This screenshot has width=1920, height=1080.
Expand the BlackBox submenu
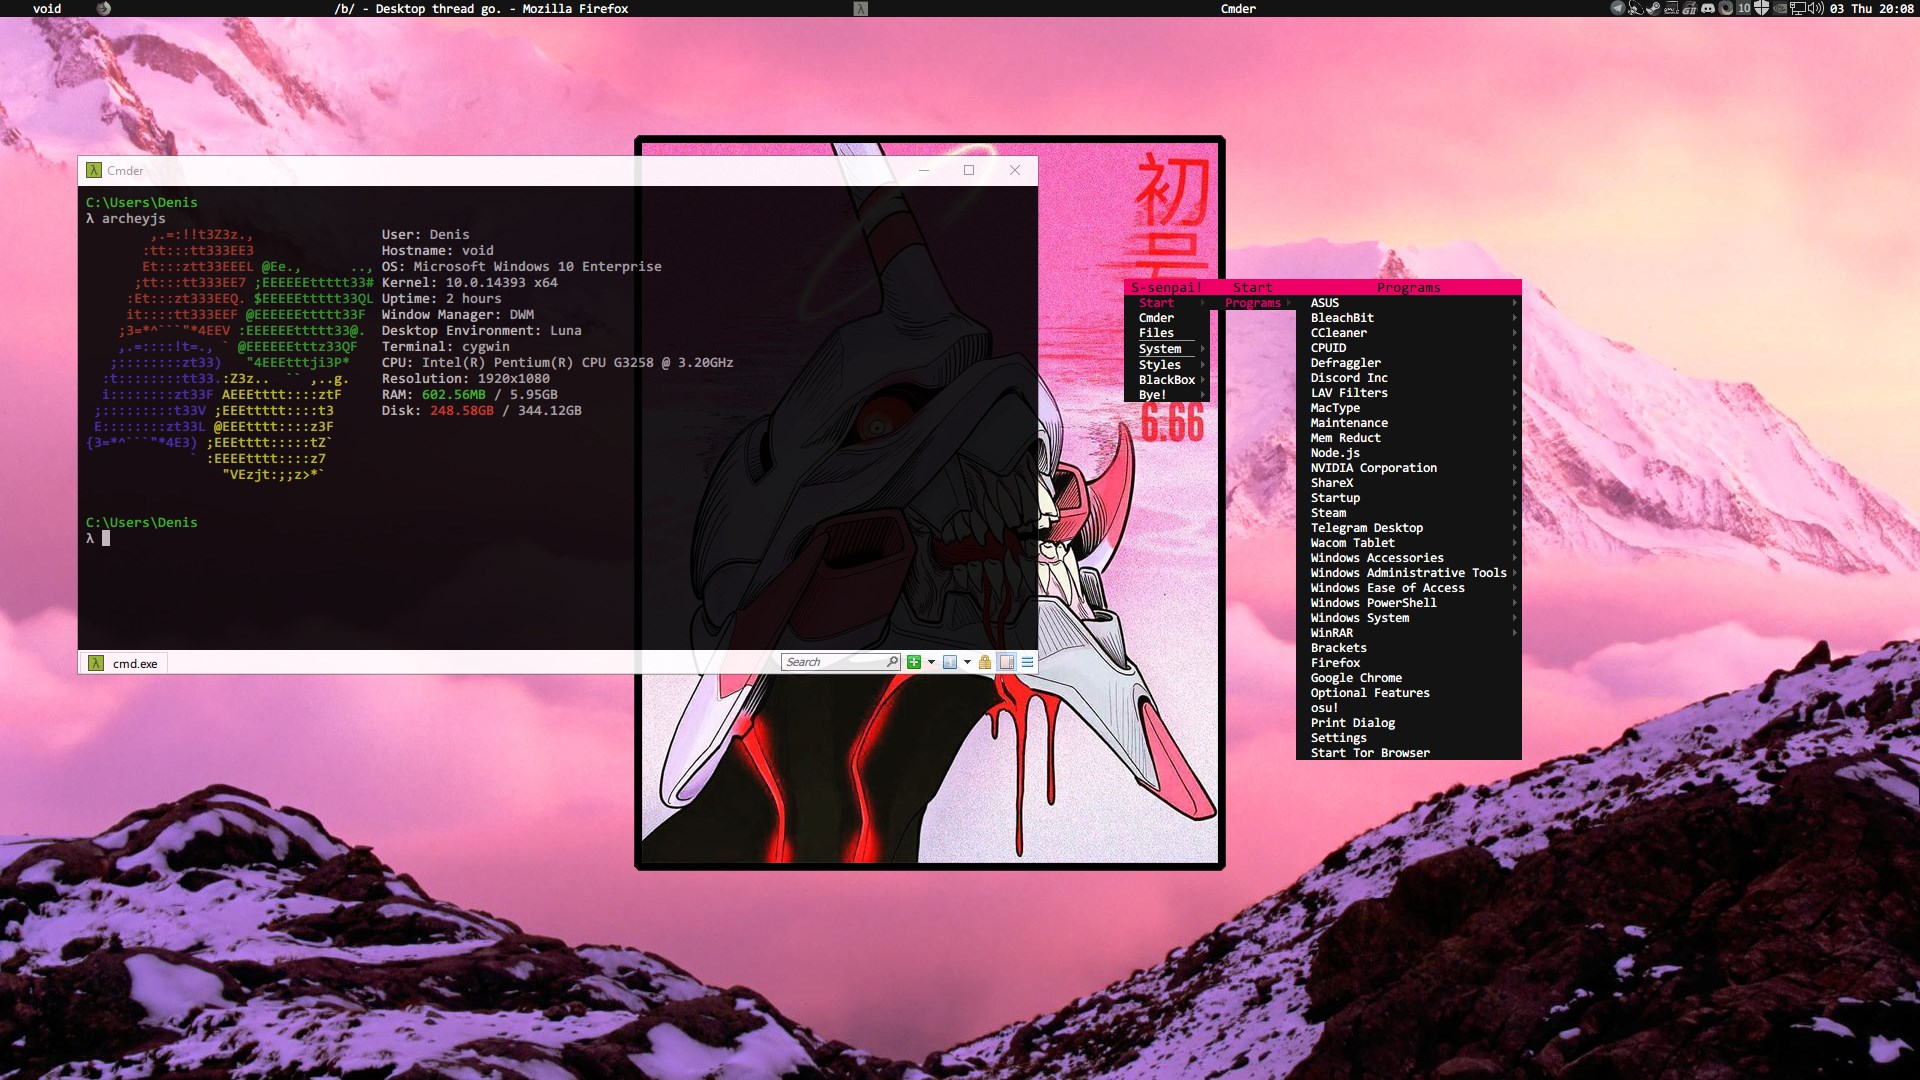point(1168,380)
